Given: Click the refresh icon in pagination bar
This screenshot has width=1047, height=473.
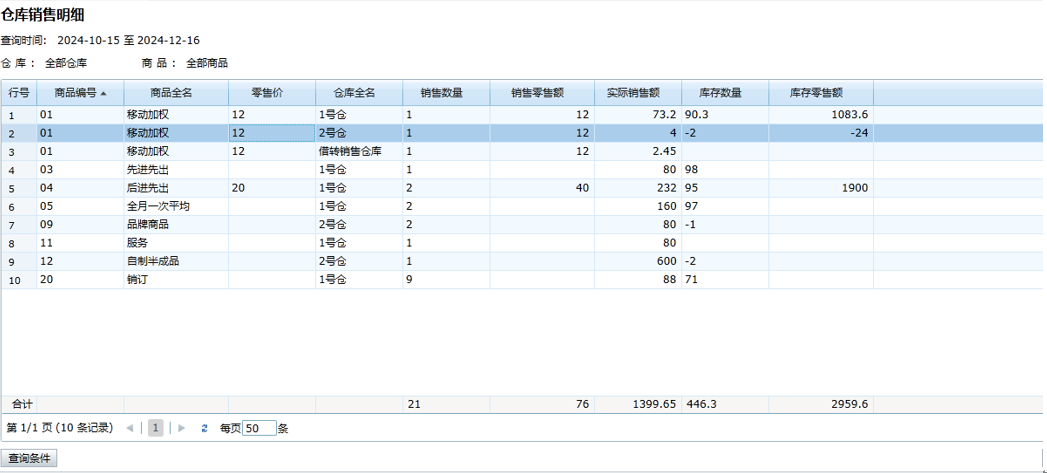Looking at the screenshot, I should point(204,428).
